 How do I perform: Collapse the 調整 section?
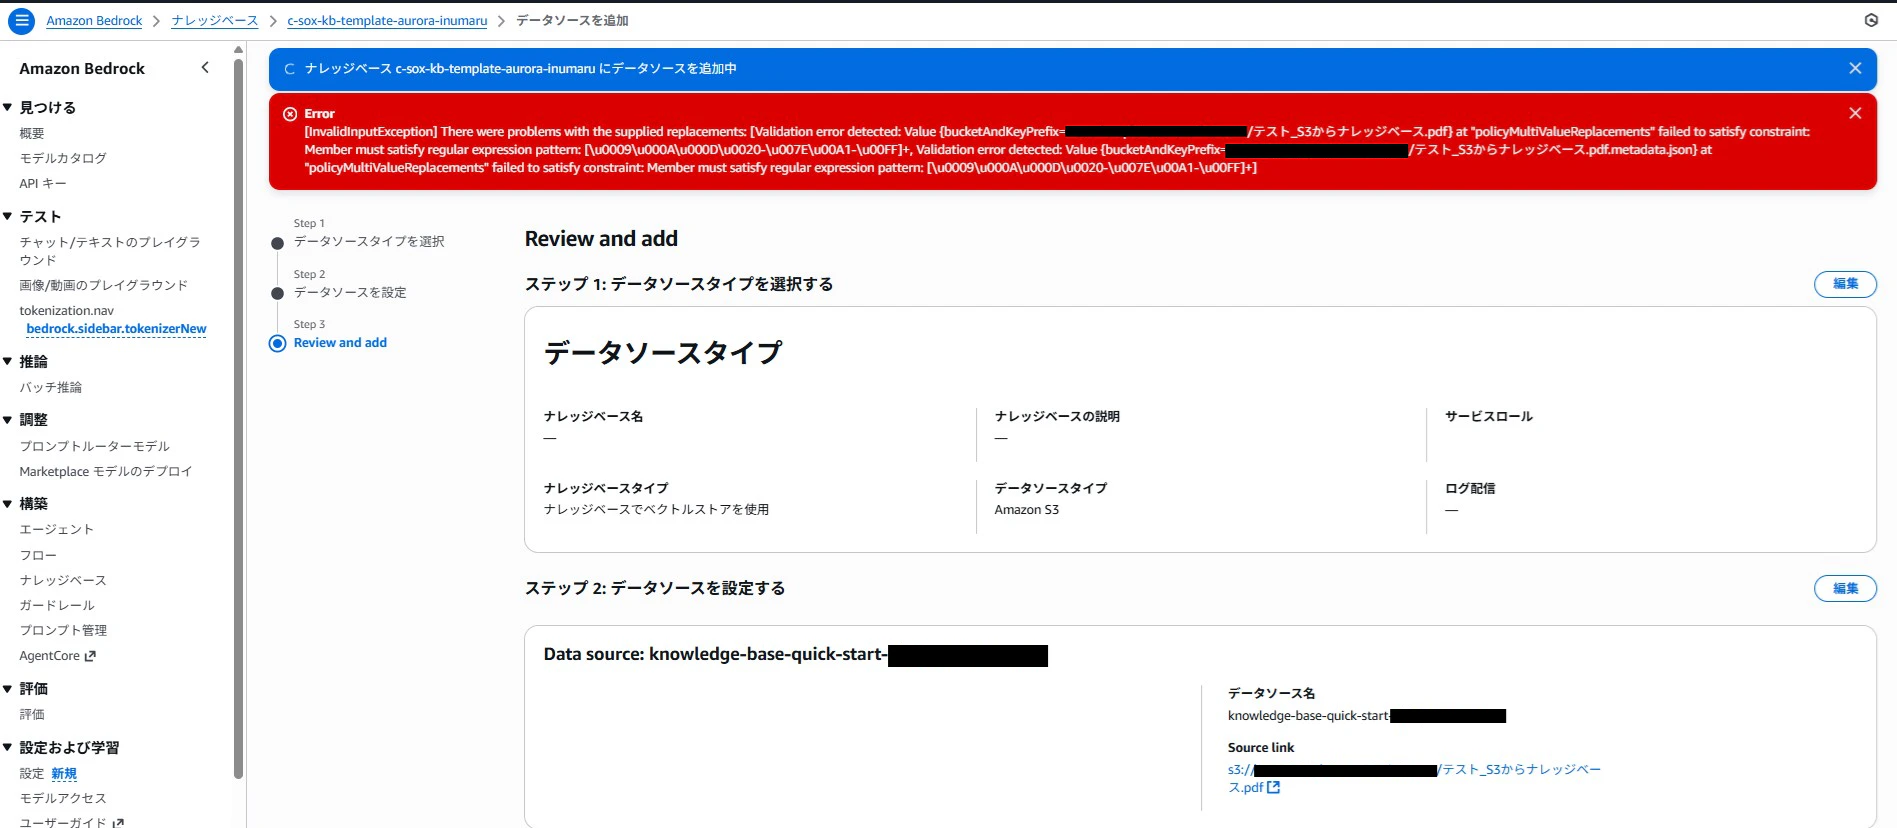click(8, 420)
